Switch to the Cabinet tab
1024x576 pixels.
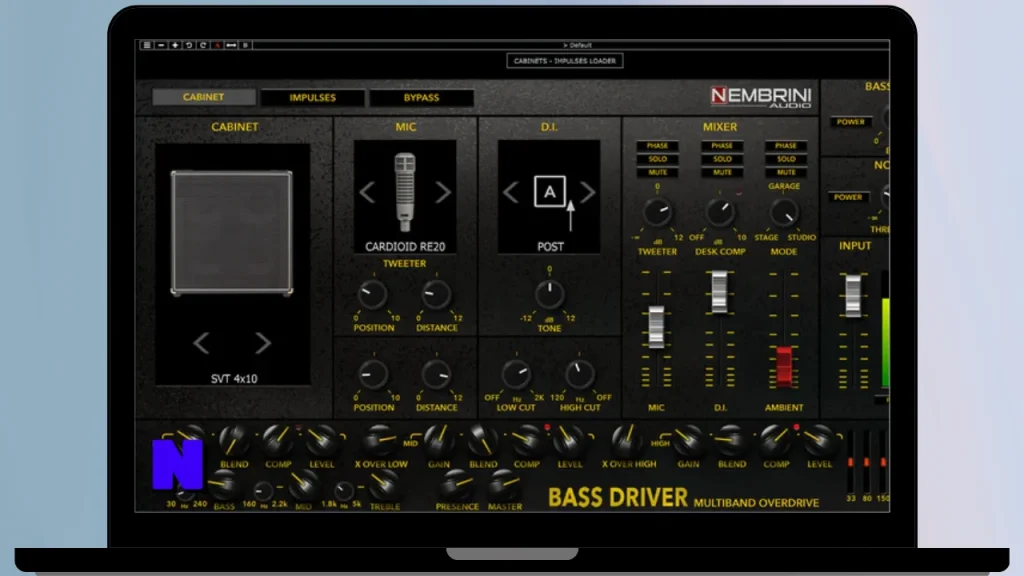[204, 97]
